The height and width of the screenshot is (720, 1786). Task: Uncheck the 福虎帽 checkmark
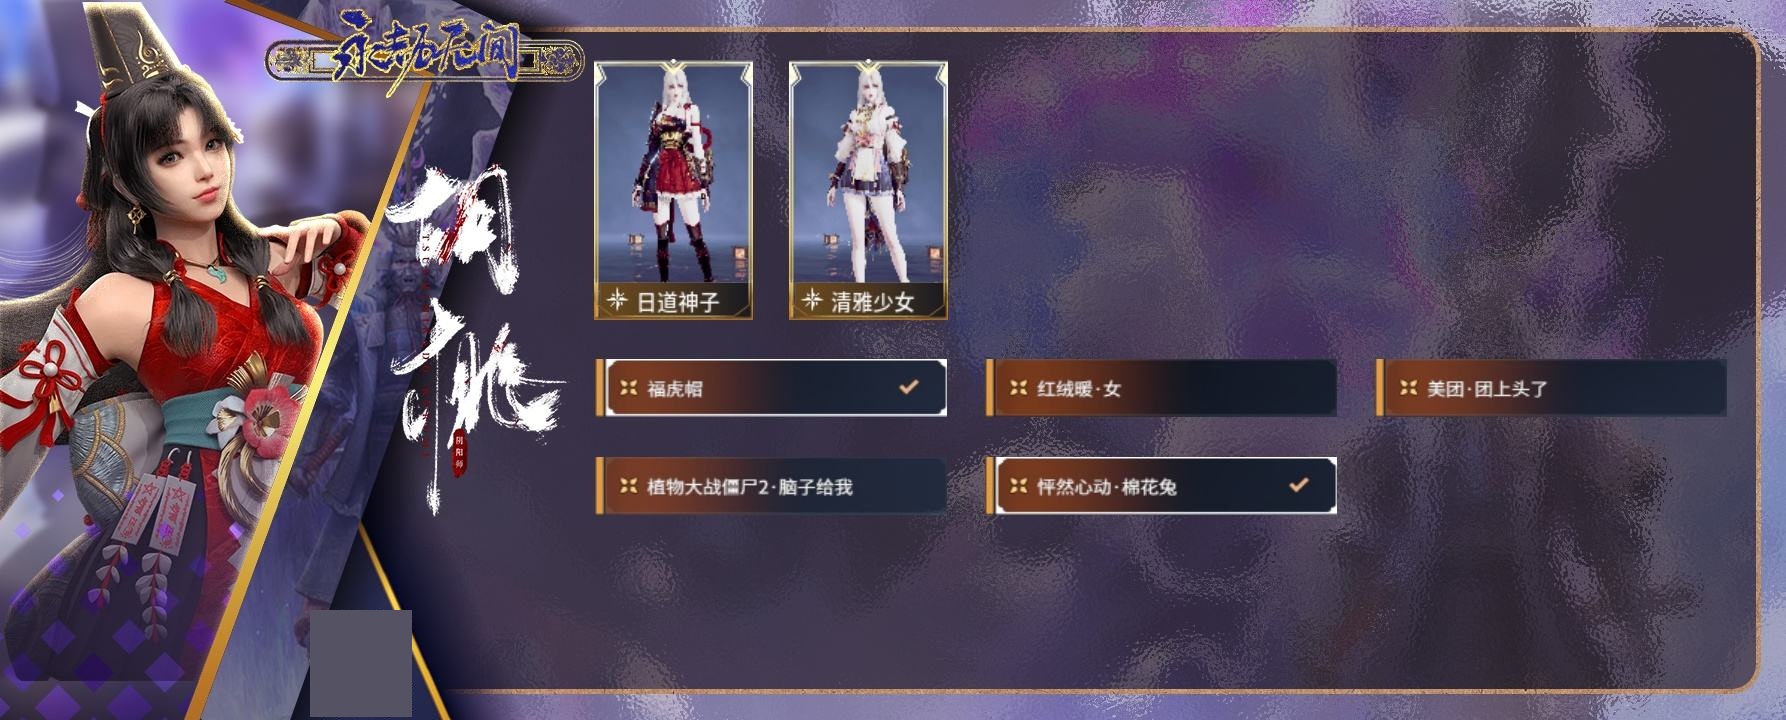(908, 386)
